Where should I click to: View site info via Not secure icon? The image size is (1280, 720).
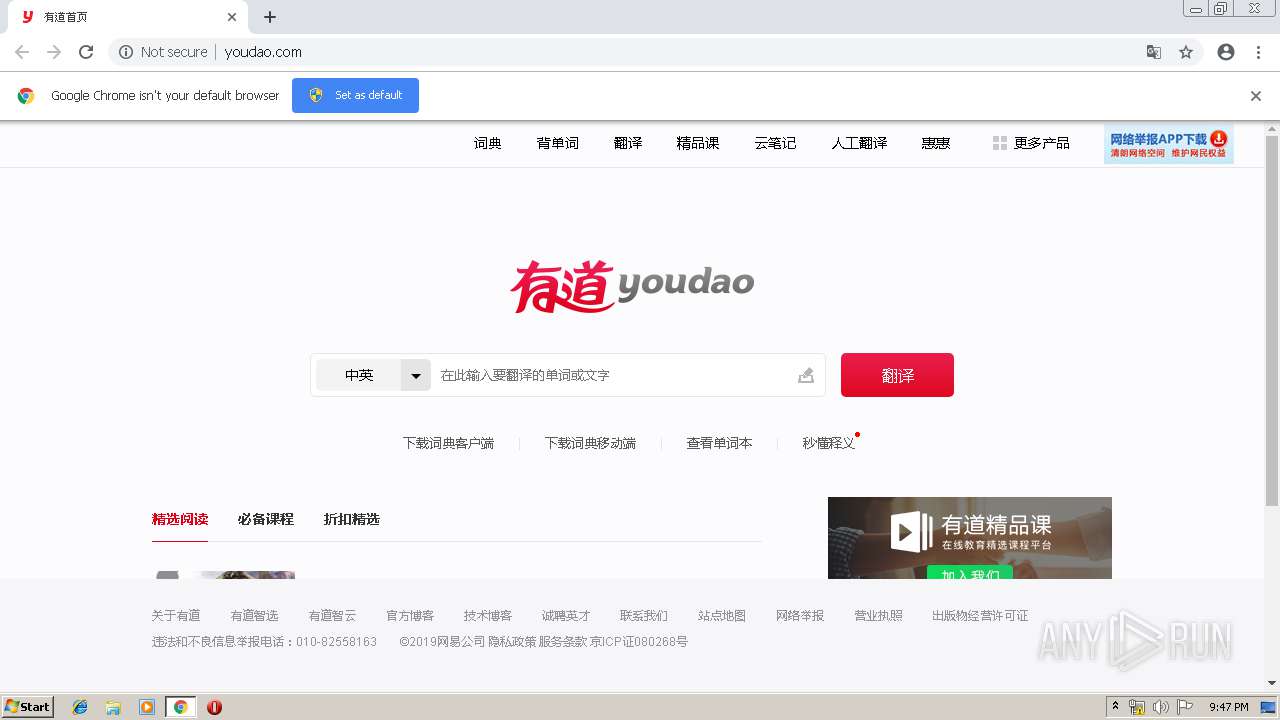pos(126,52)
